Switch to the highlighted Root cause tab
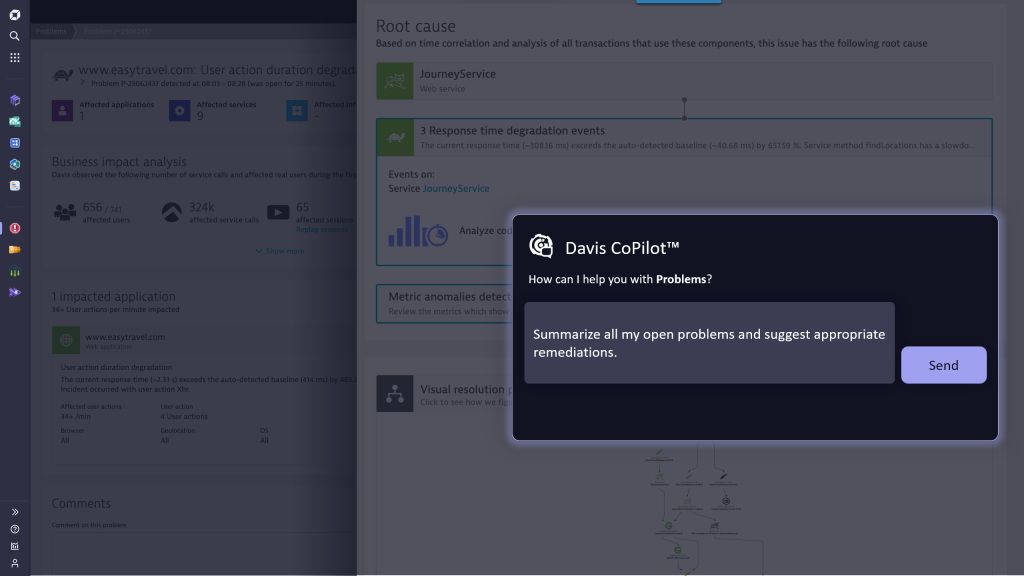This screenshot has width=1024, height=576. click(x=678, y=3)
